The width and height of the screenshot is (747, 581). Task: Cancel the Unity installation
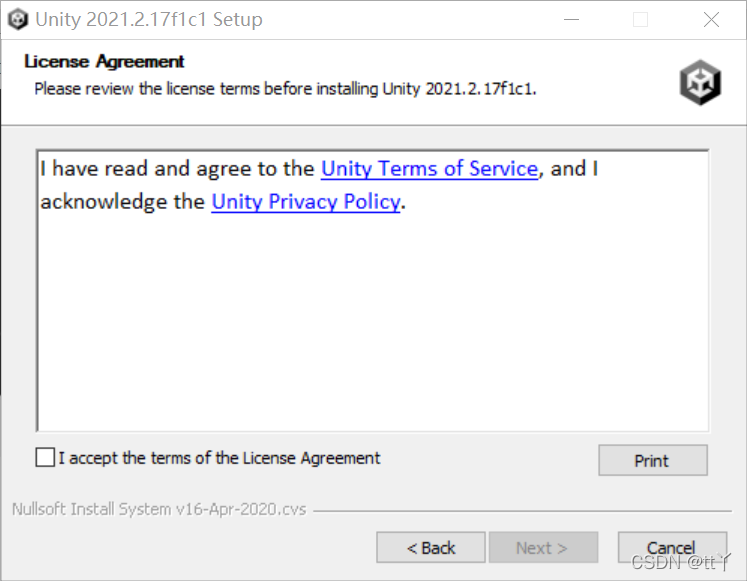[x=672, y=548]
